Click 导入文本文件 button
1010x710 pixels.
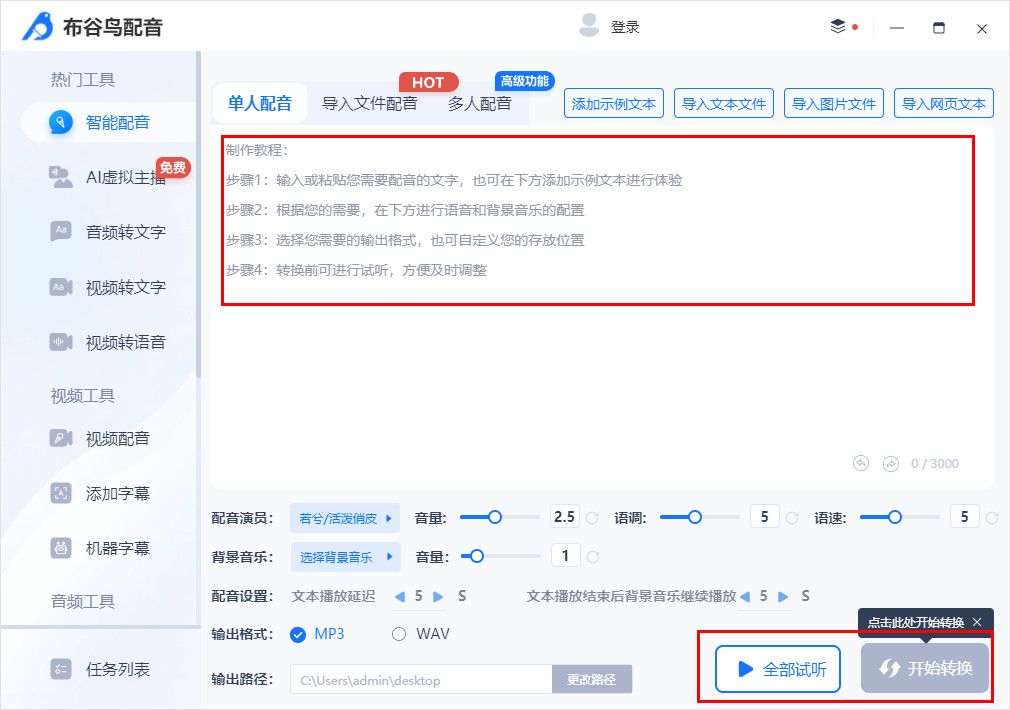coord(724,104)
